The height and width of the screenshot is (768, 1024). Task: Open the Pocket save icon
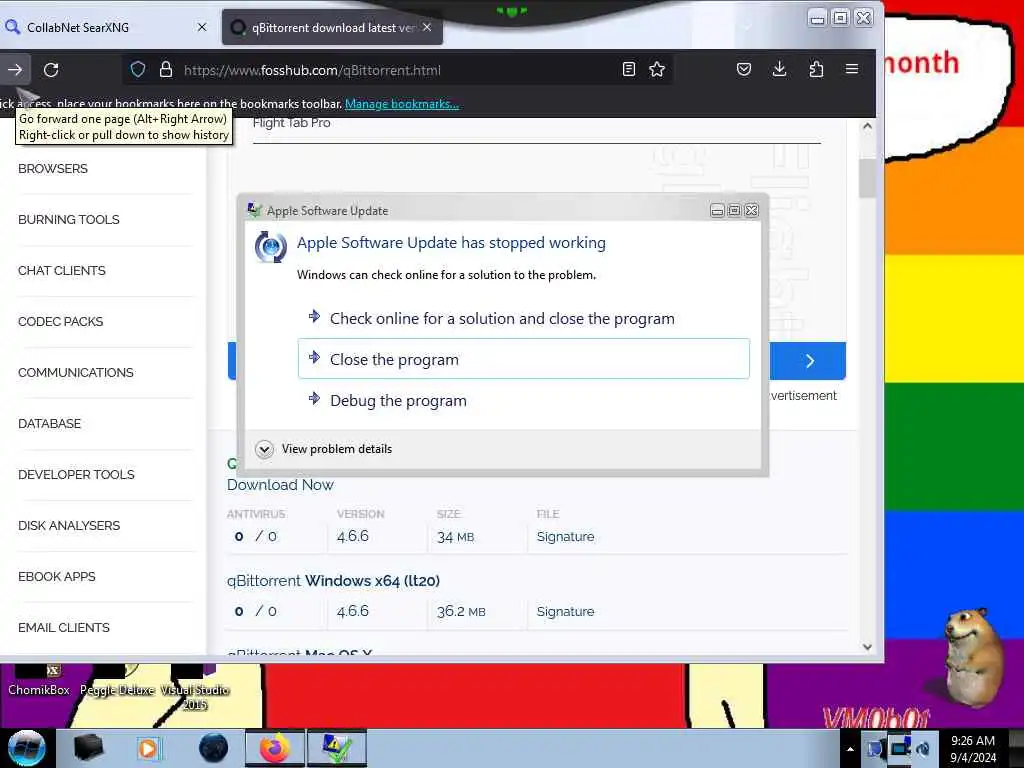tap(744, 69)
